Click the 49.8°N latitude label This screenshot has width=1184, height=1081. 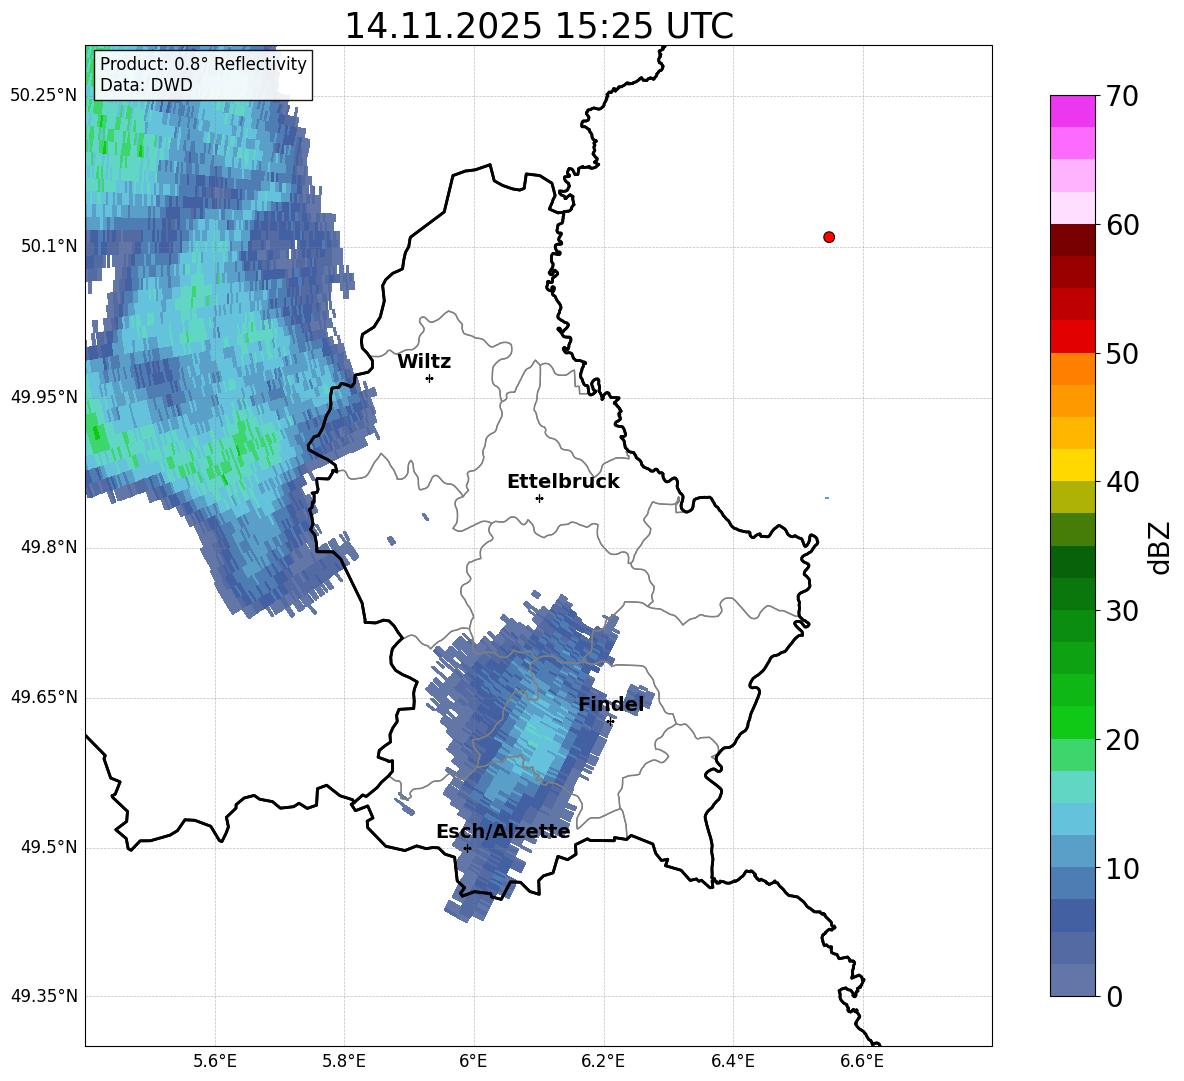click(49, 547)
